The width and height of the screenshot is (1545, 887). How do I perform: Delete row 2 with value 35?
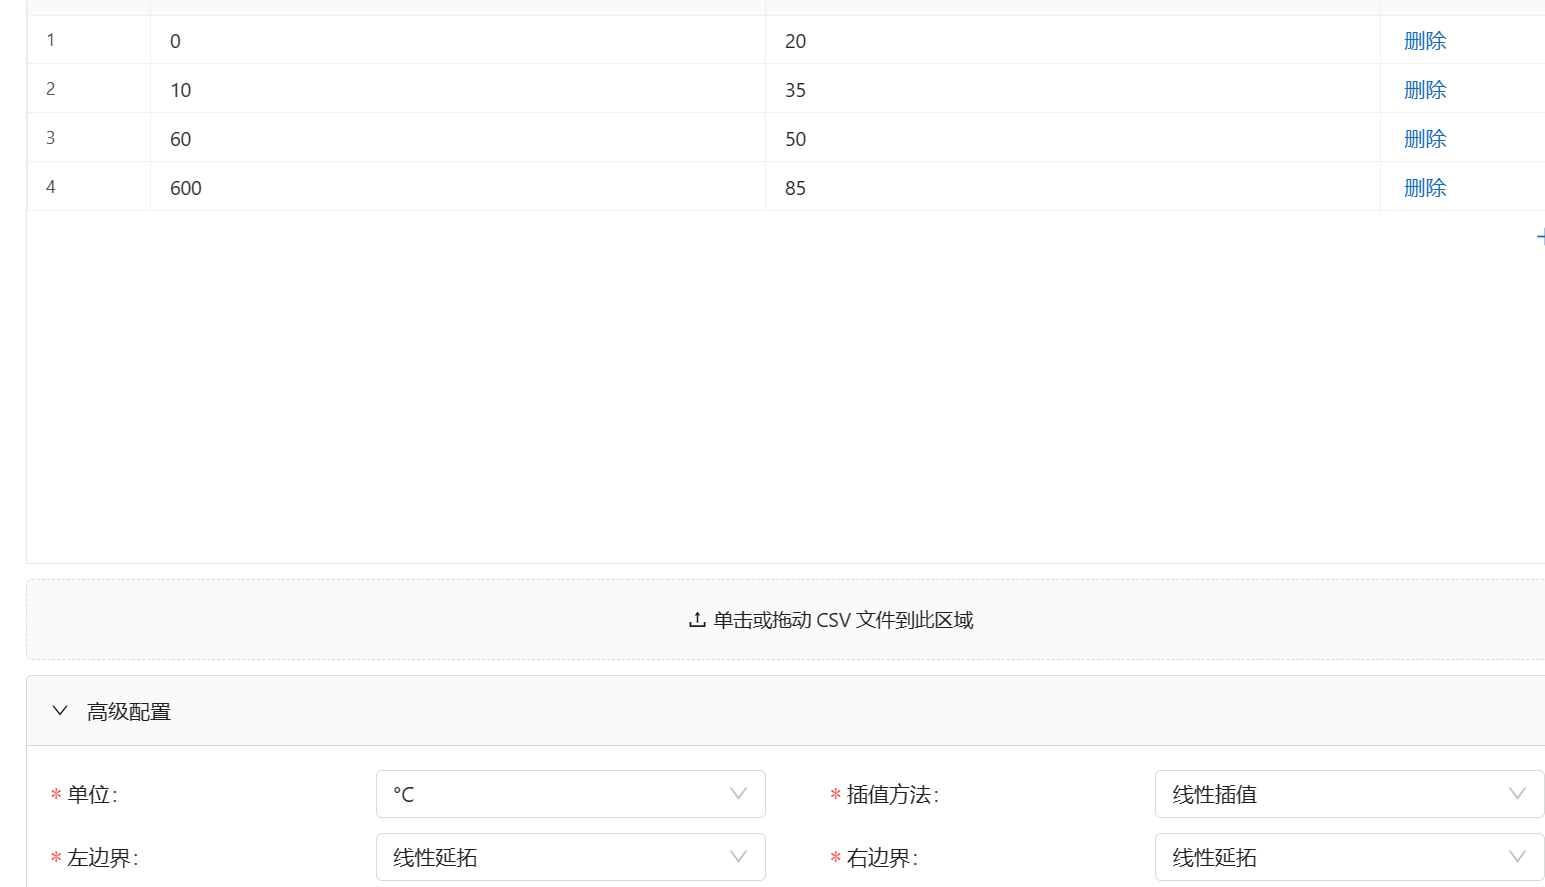click(1425, 90)
